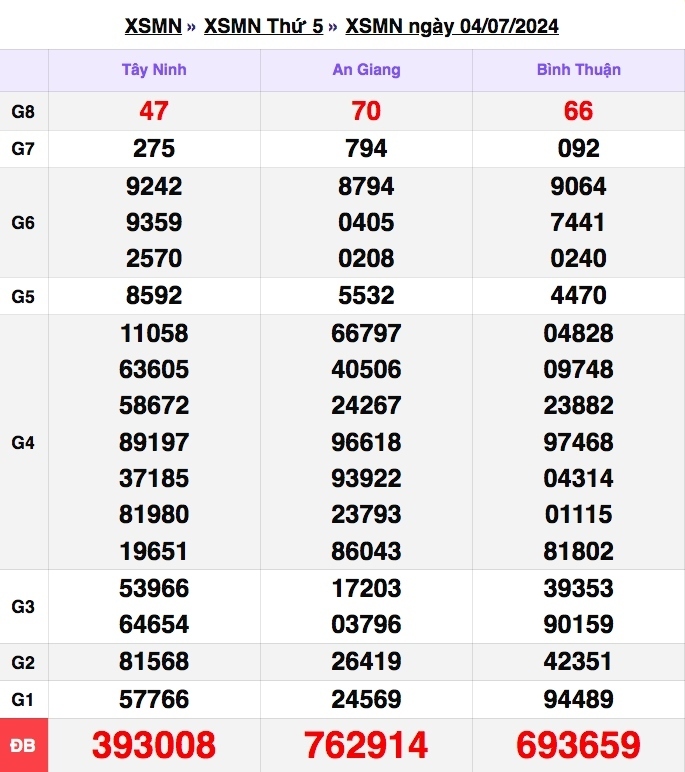Select G7 result 794
This screenshot has width=685, height=772.
coord(366,149)
